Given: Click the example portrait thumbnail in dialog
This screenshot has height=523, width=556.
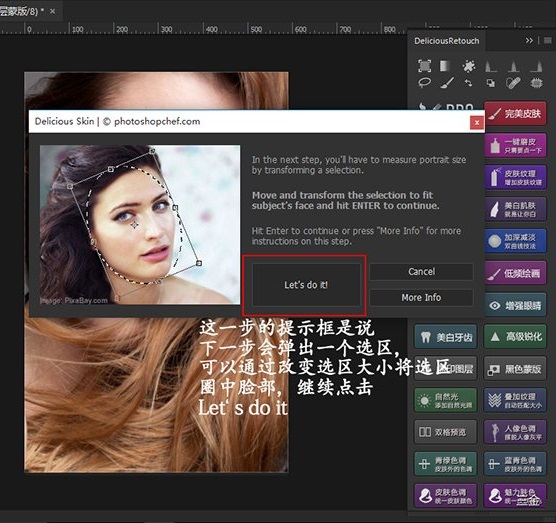Looking at the screenshot, I should (x=140, y=225).
